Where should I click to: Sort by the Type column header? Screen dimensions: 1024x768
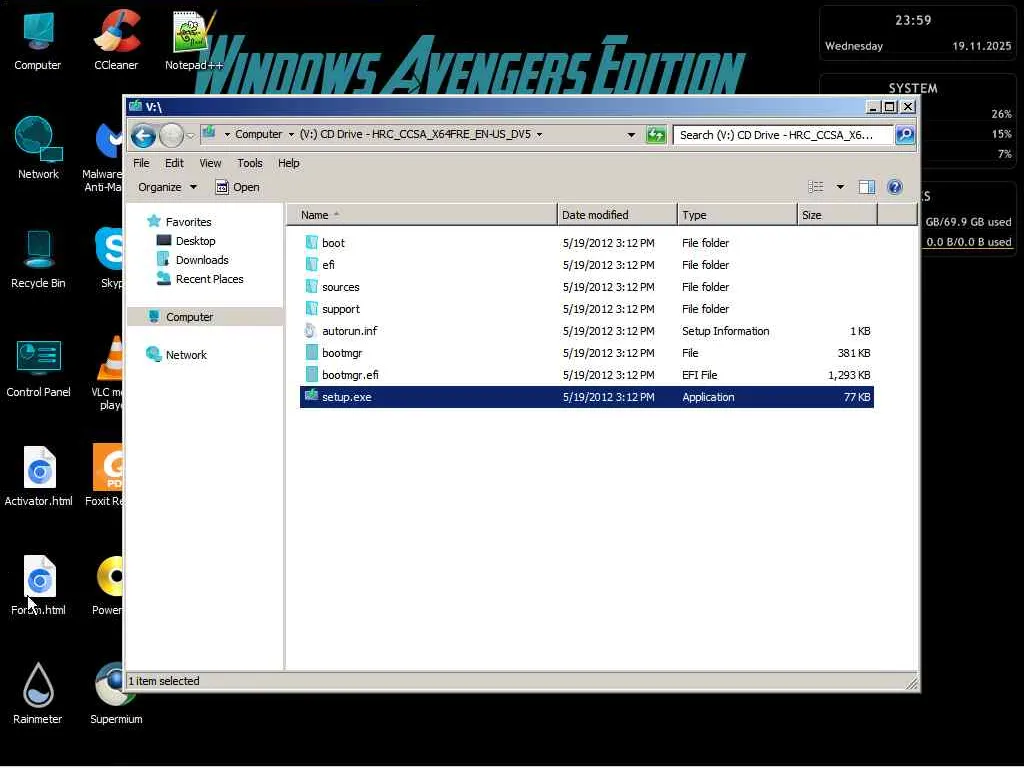click(737, 215)
